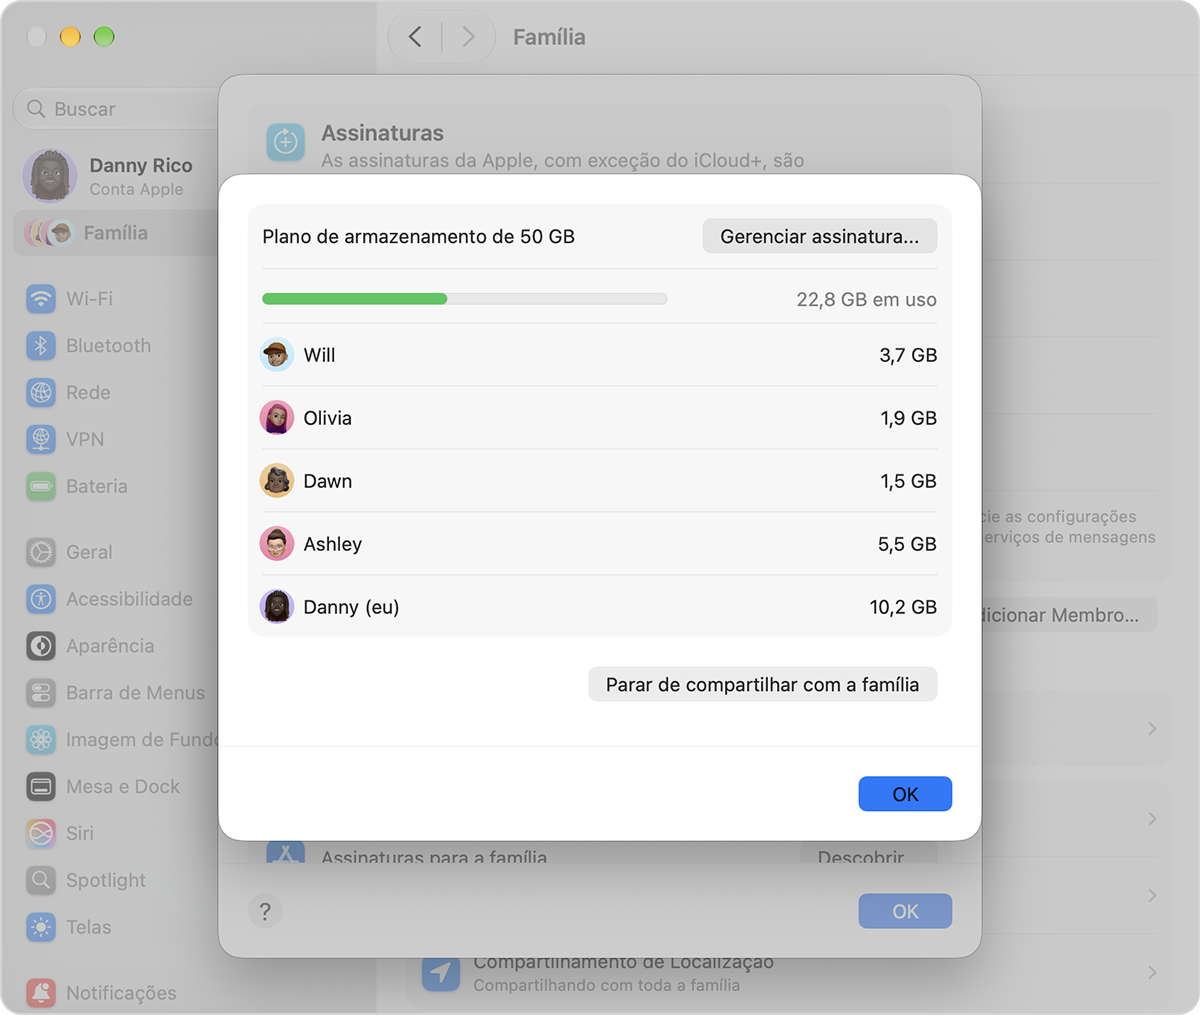This screenshot has width=1200, height=1016.
Task: Confirm with the blue OK button
Action: pyautogui.click(x=905, y=794)
